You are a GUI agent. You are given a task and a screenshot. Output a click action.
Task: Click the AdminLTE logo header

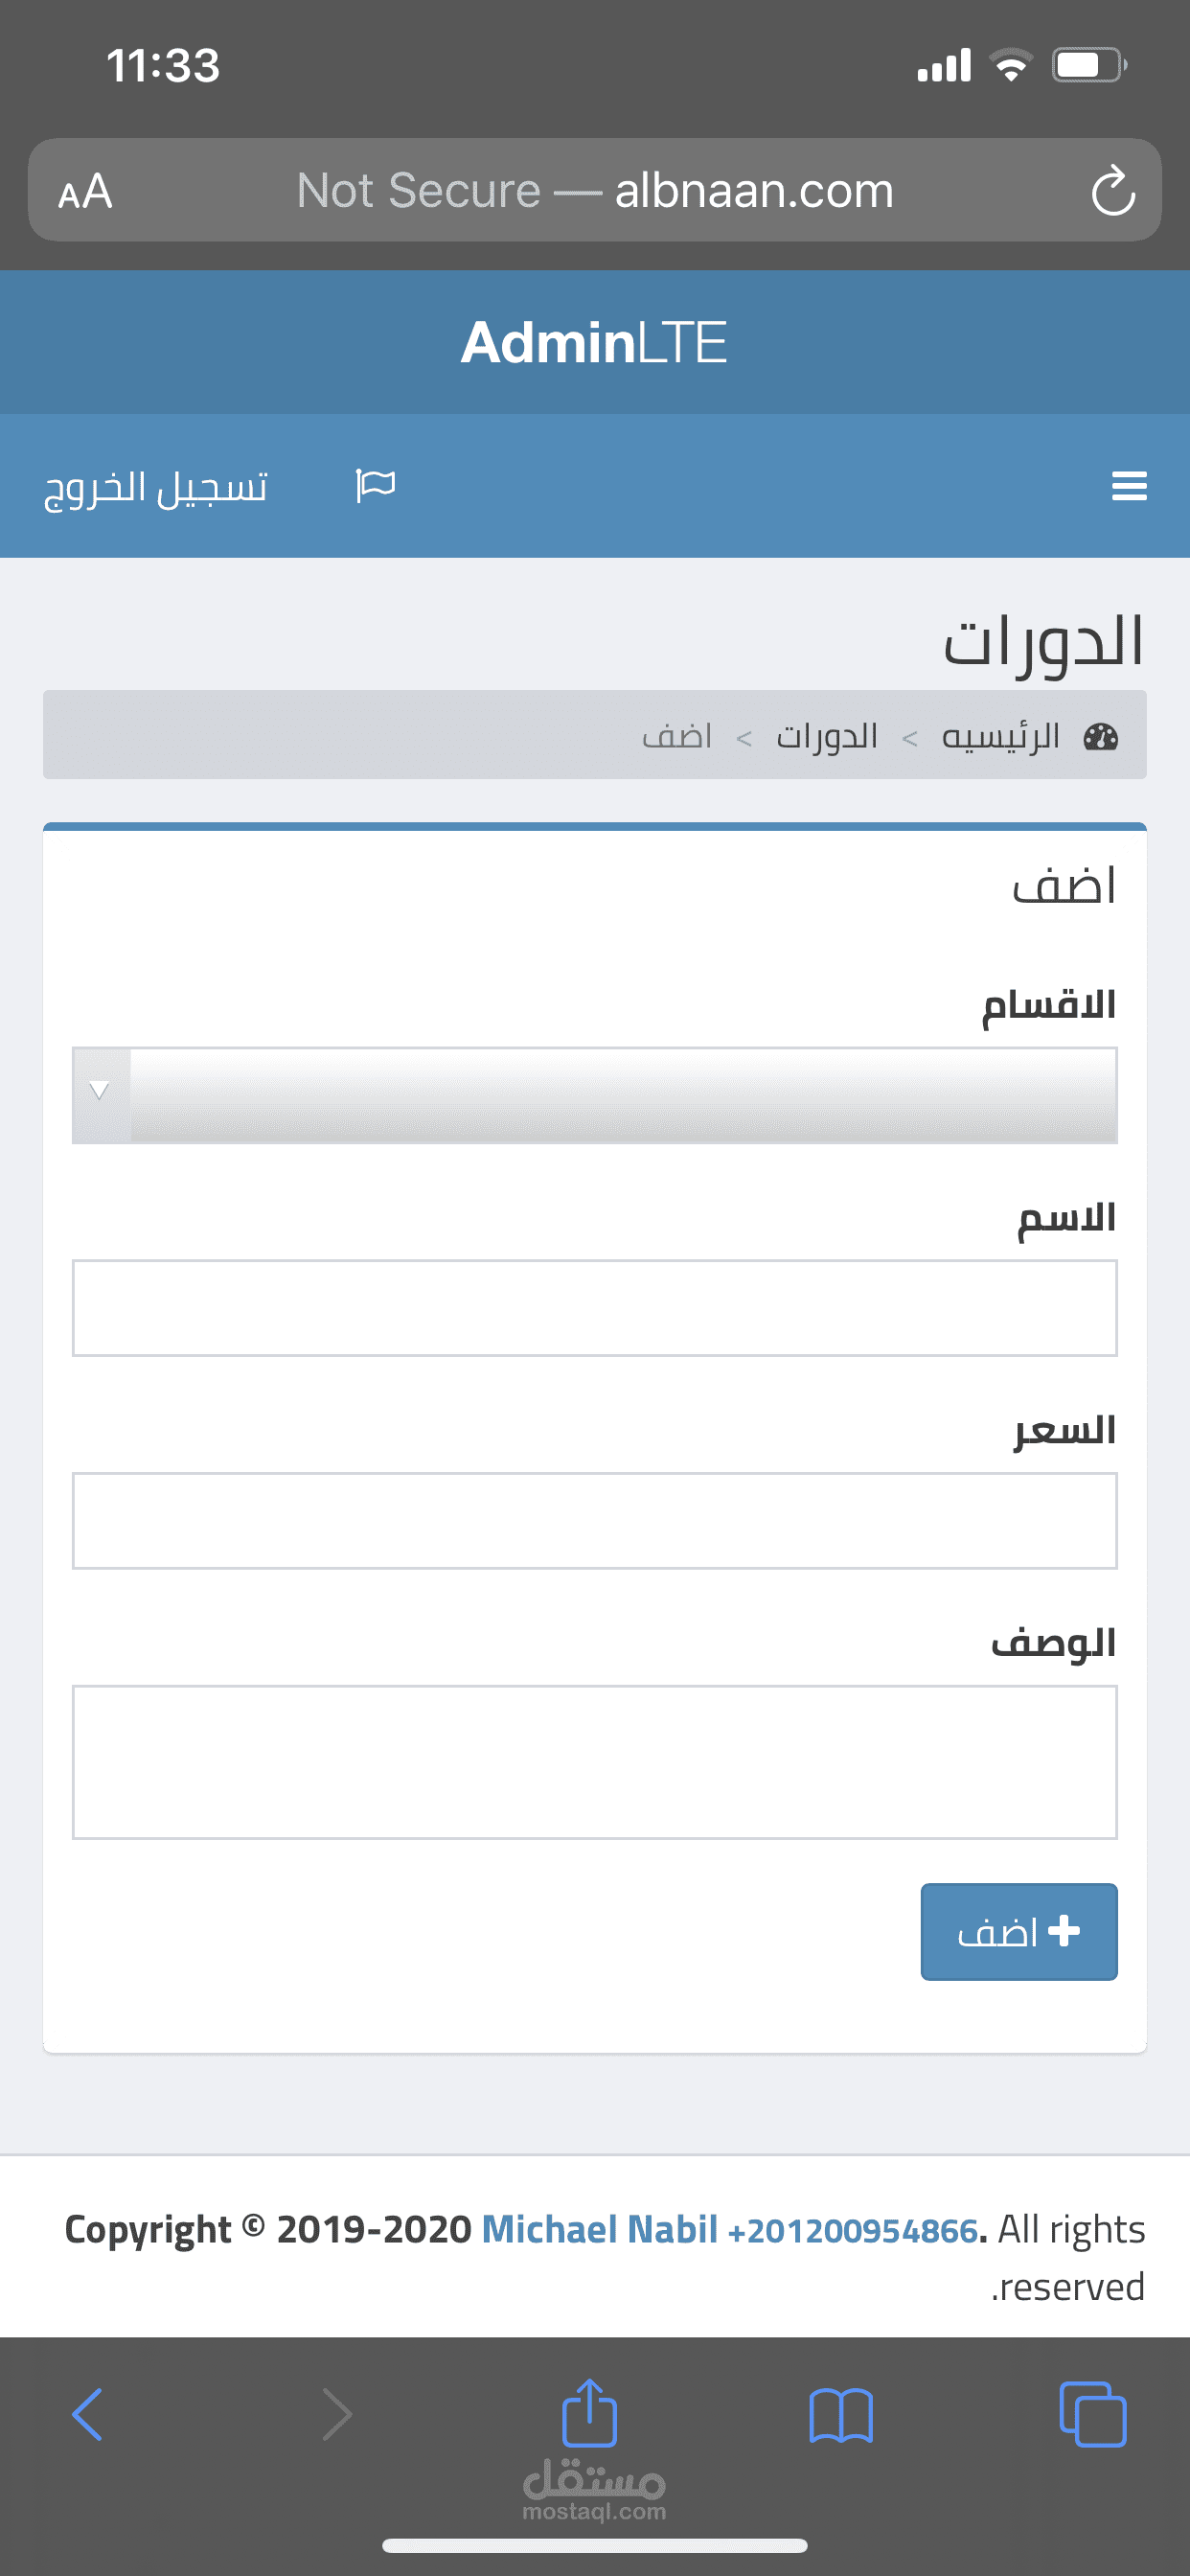click(x=594, y=342)
